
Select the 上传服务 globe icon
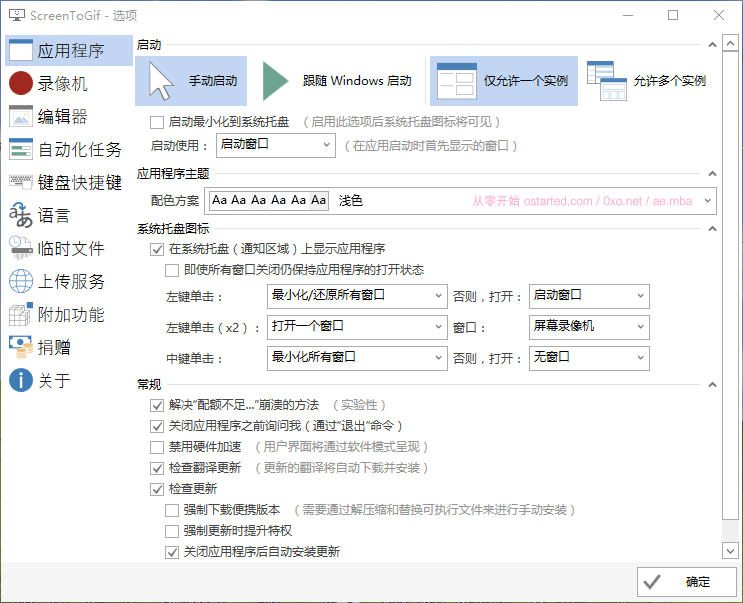(x=21, y=281)
